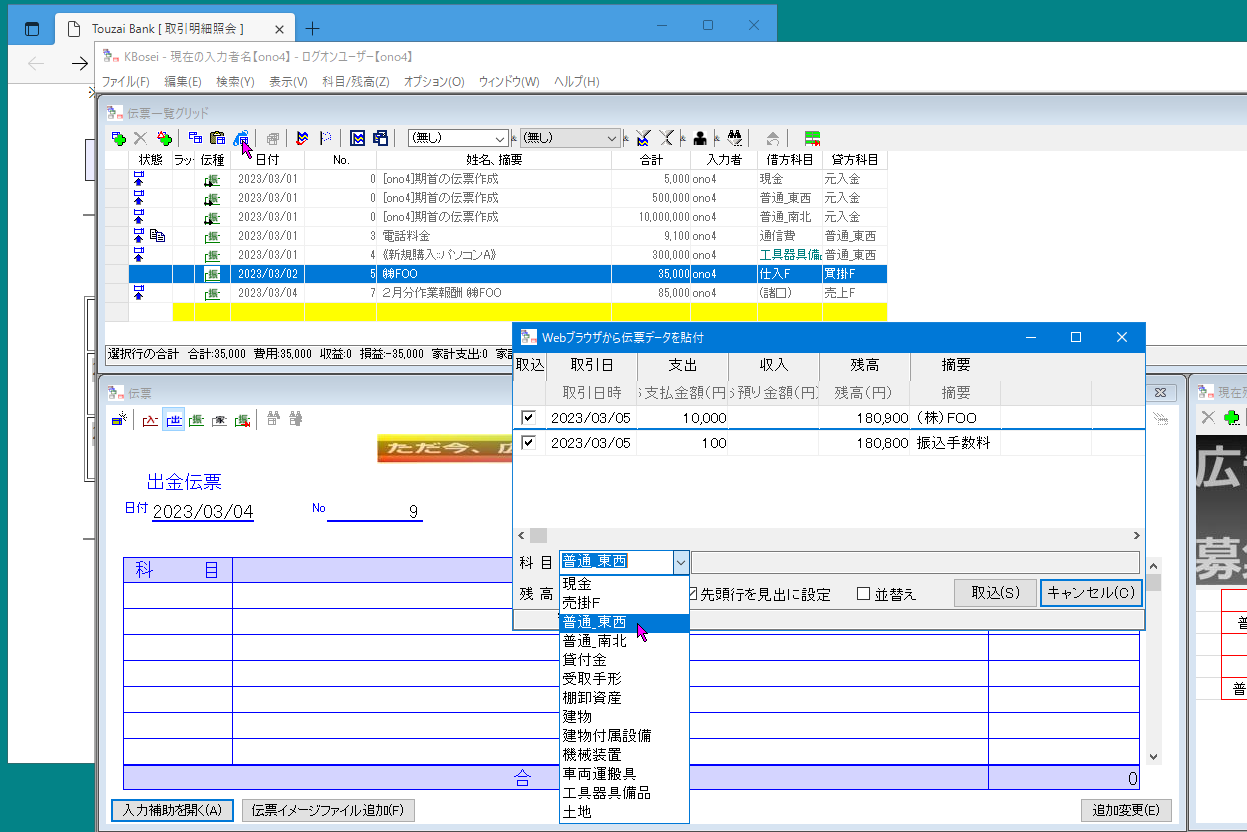Viewport: 1247px width, 832px height.
Task: Click the blue chart icon in grid toolbar
Action: click(358, 138)
